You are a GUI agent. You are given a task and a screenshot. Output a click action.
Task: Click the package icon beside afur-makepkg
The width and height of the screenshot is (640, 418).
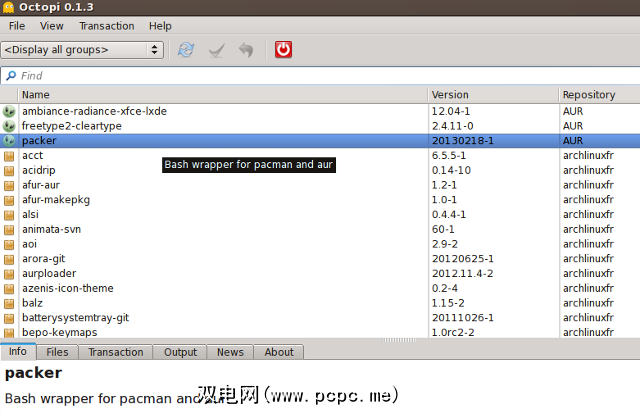click(9, 200)
